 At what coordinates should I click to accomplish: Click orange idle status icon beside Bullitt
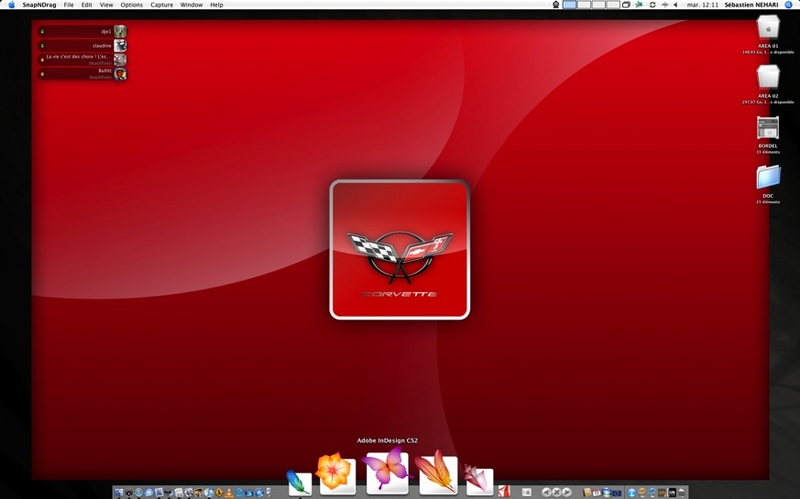42,74
